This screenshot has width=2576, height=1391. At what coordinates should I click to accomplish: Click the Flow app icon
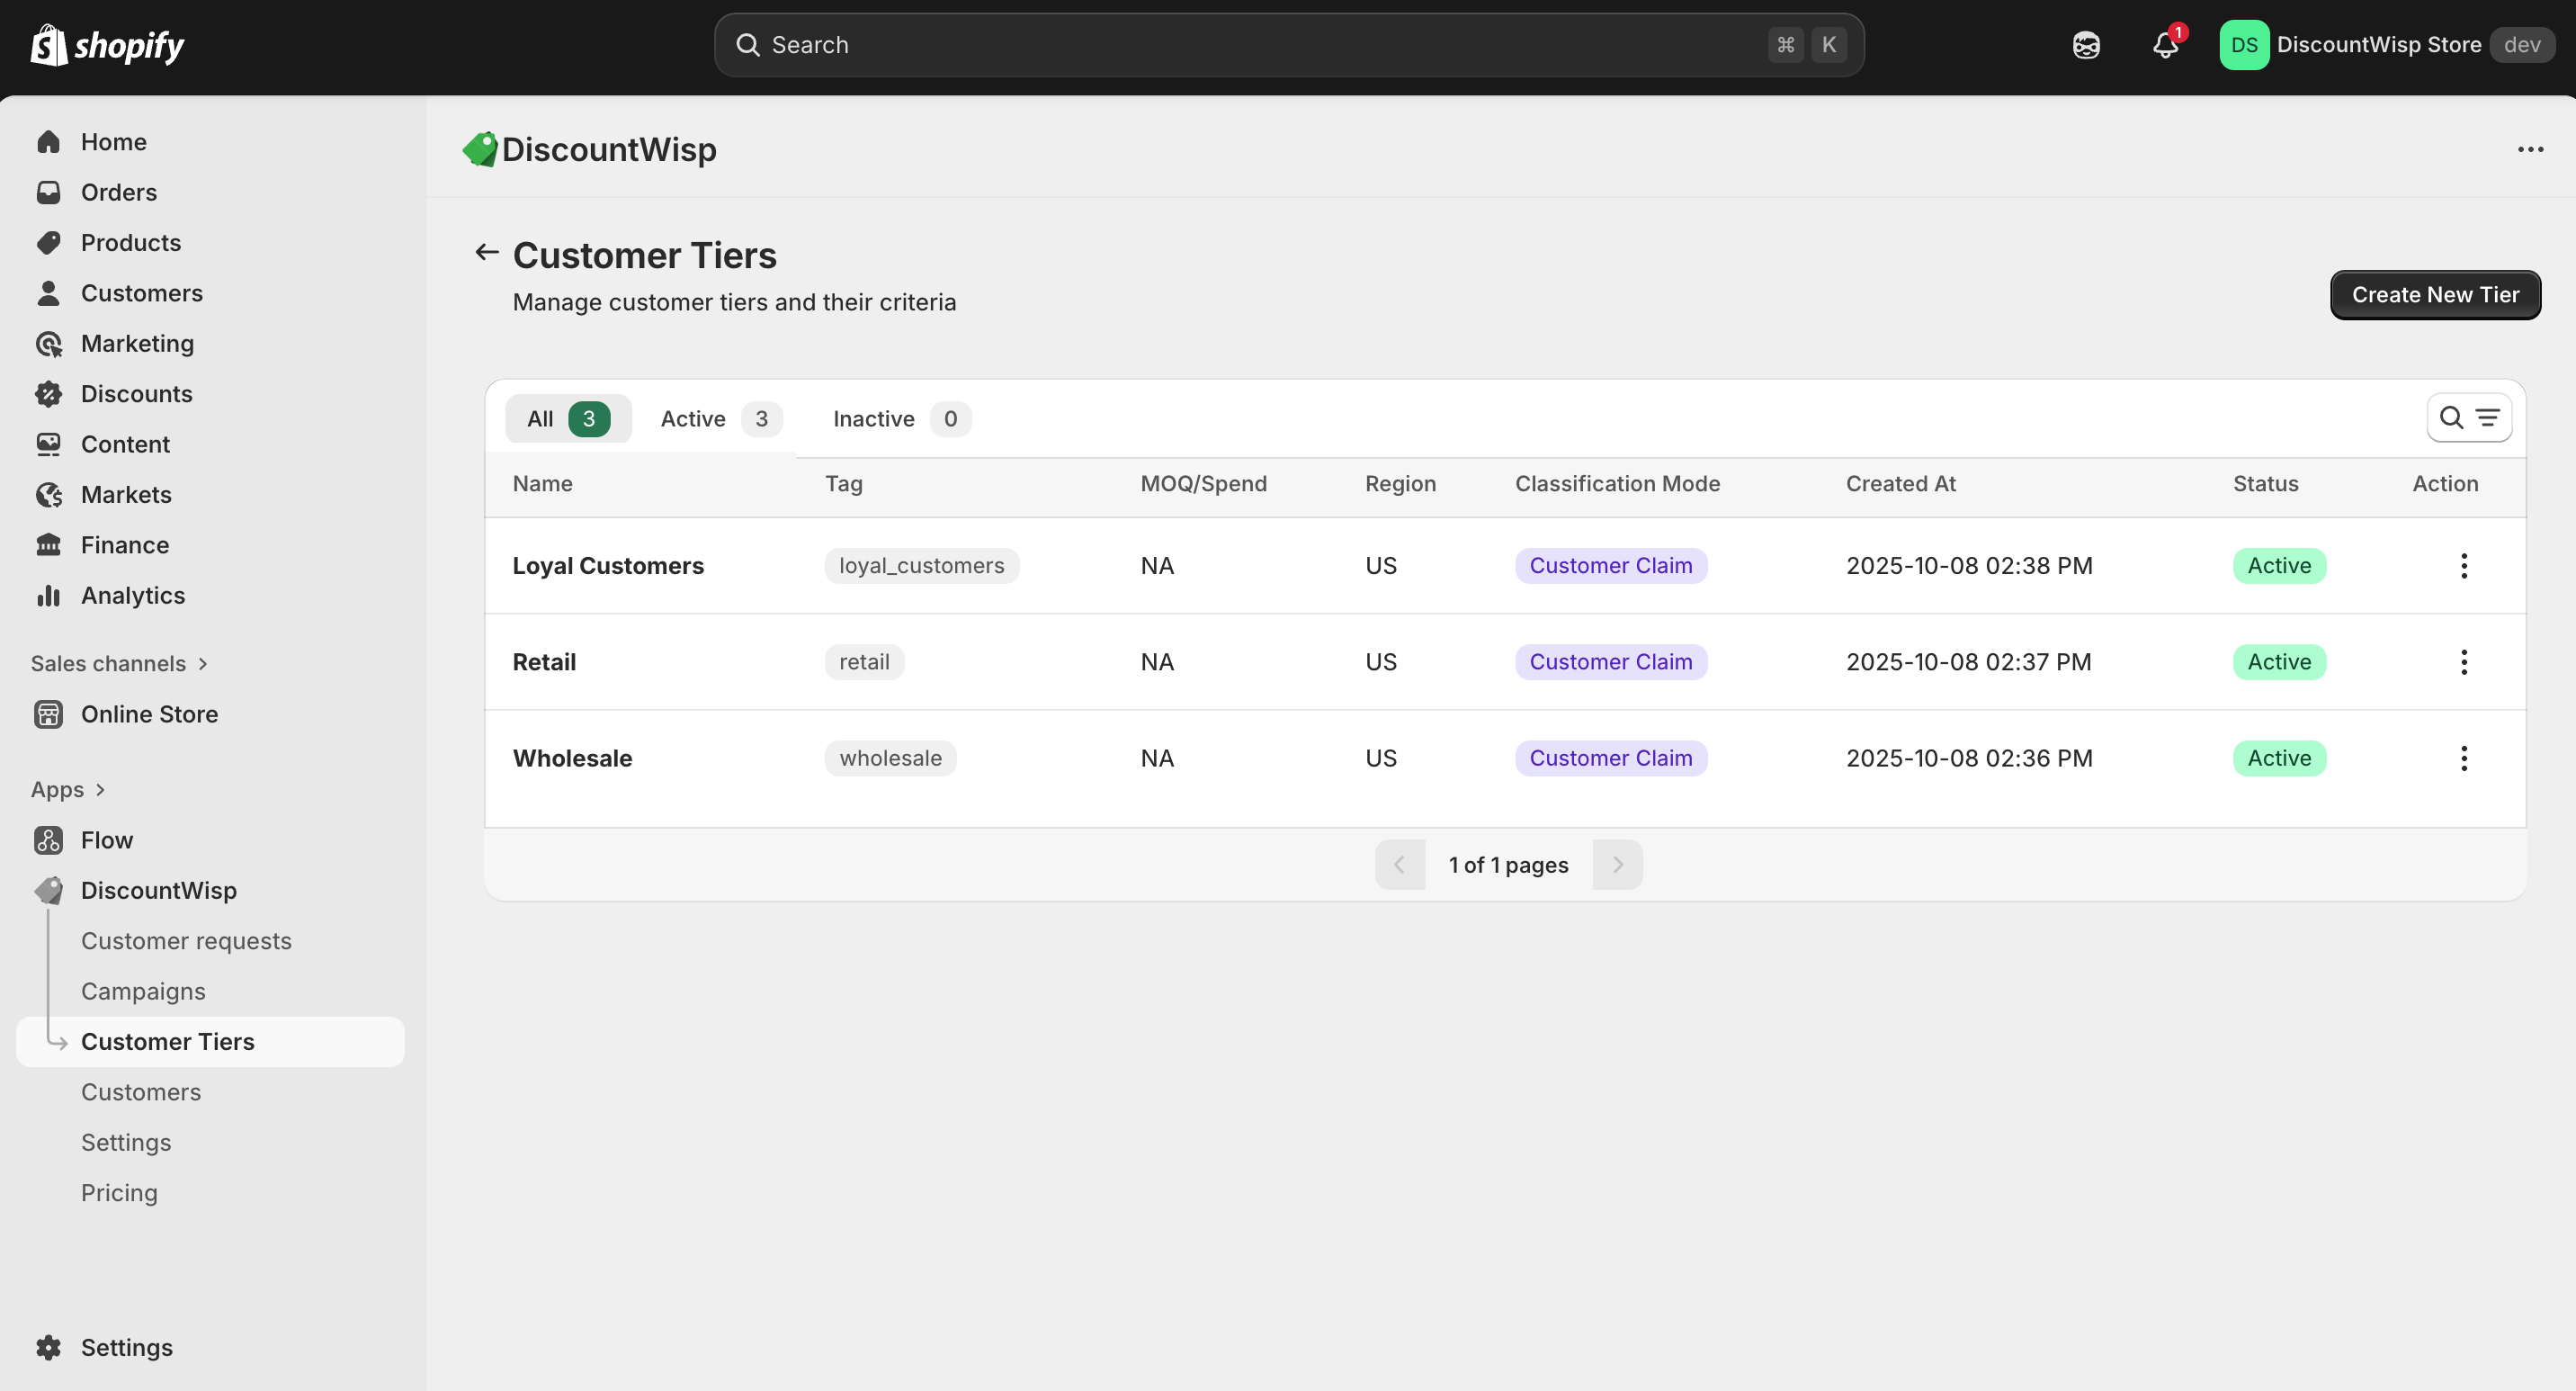pyautogui.click(x=48, y=840)
